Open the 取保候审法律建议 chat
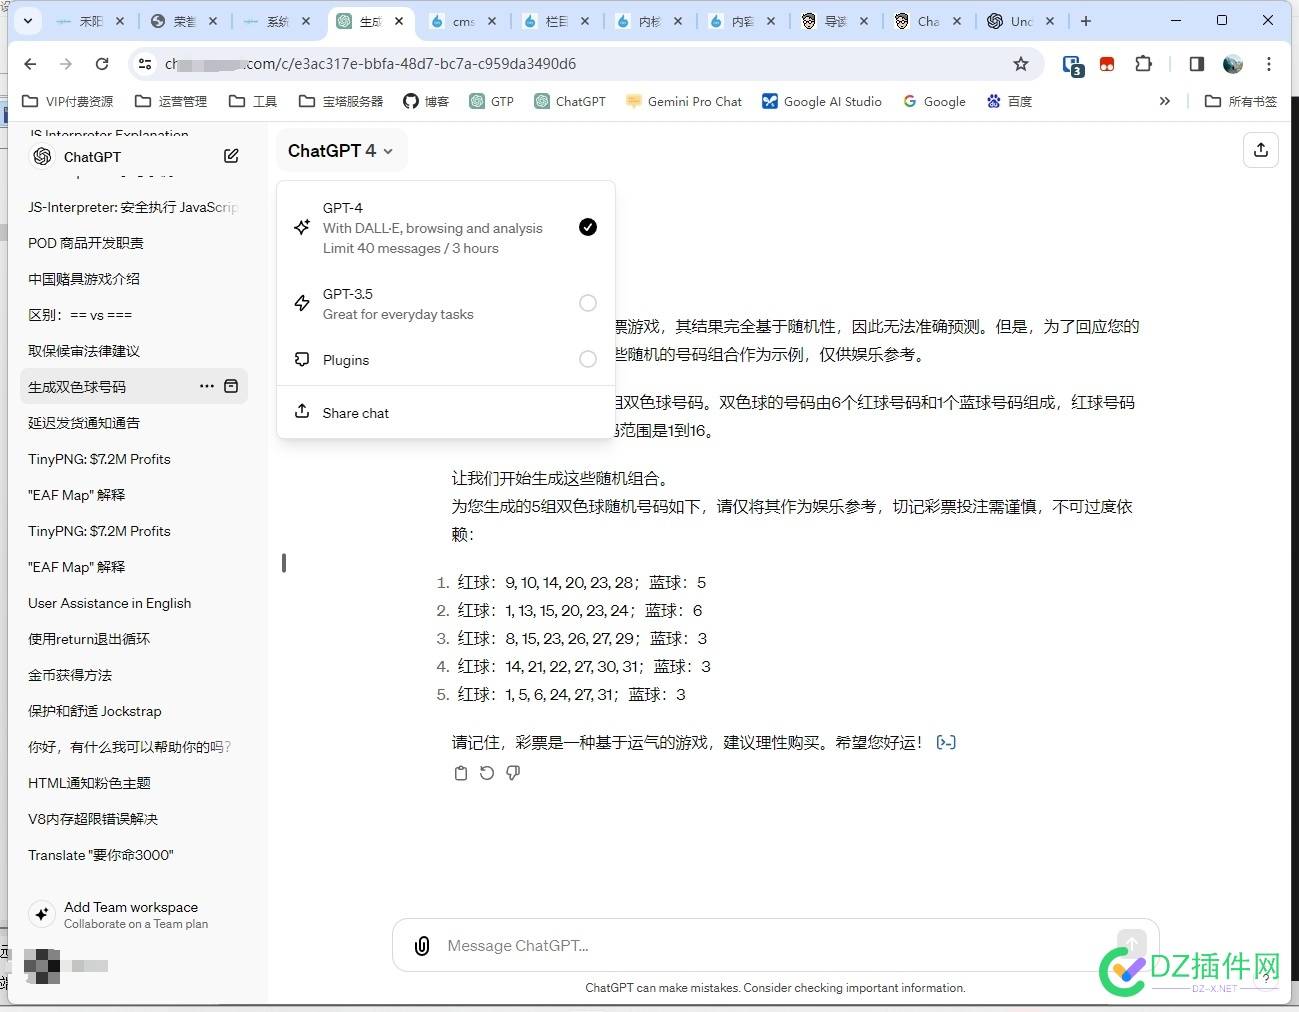Image resolution: width=1299 pixels, height=1012 pixels. [x=134, y=351]
